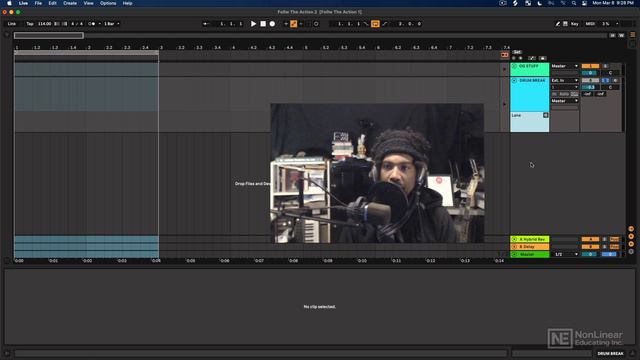640x360 pixels.
Task: Click the Spotlight search icon in menu bar
Action: point(574,3)
